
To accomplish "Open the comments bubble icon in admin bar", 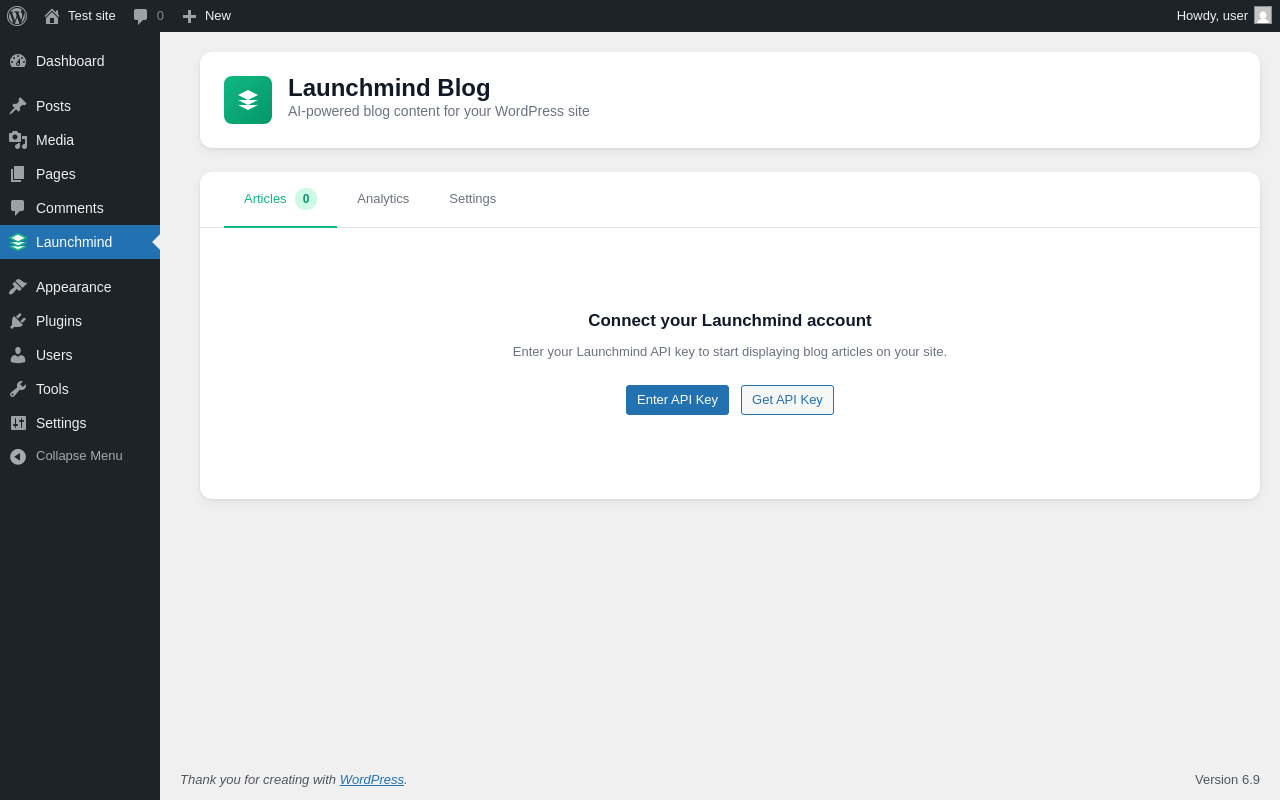I will click(140, 16).
